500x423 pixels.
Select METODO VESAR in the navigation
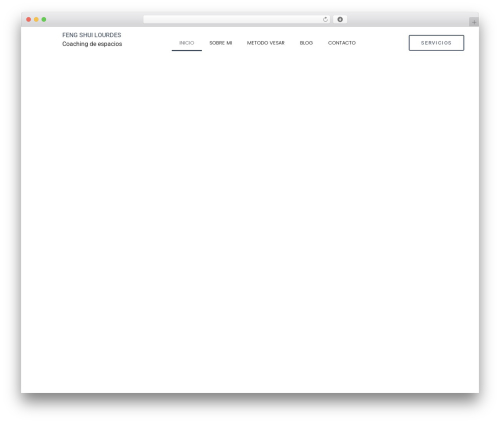point(266,43)
